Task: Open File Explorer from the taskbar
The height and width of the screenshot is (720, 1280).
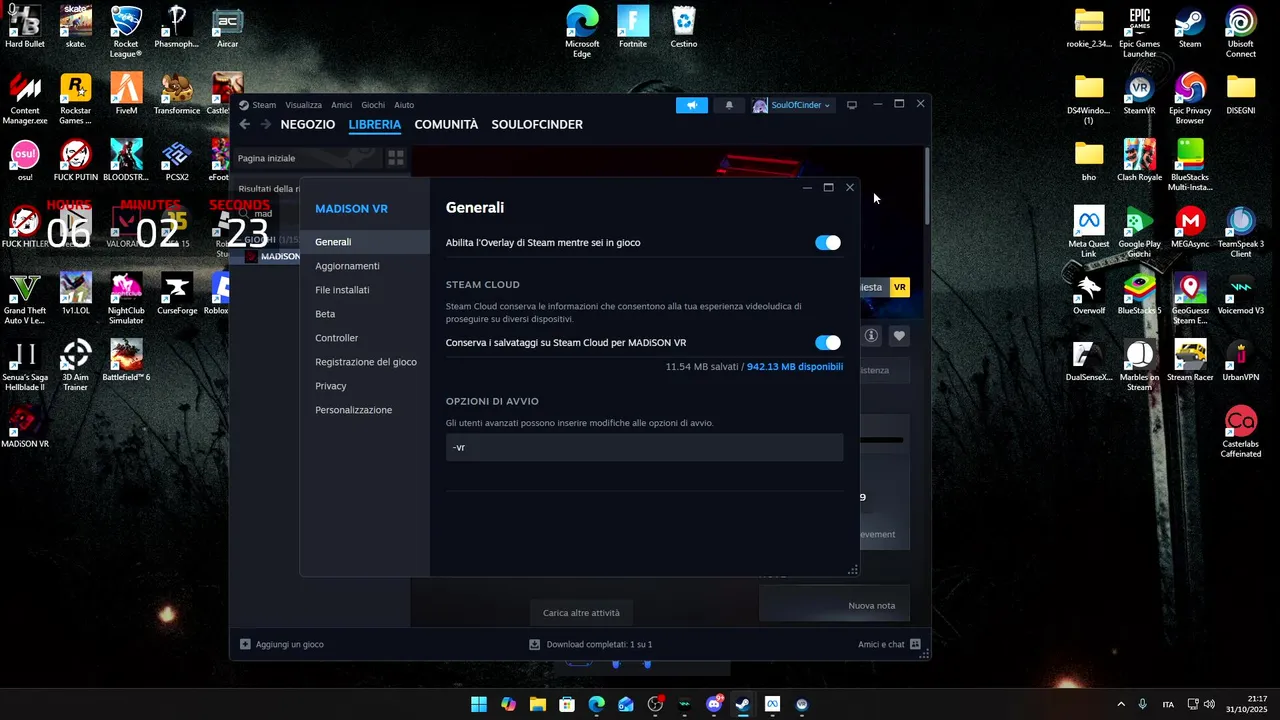Action: [x=538, y=704]
